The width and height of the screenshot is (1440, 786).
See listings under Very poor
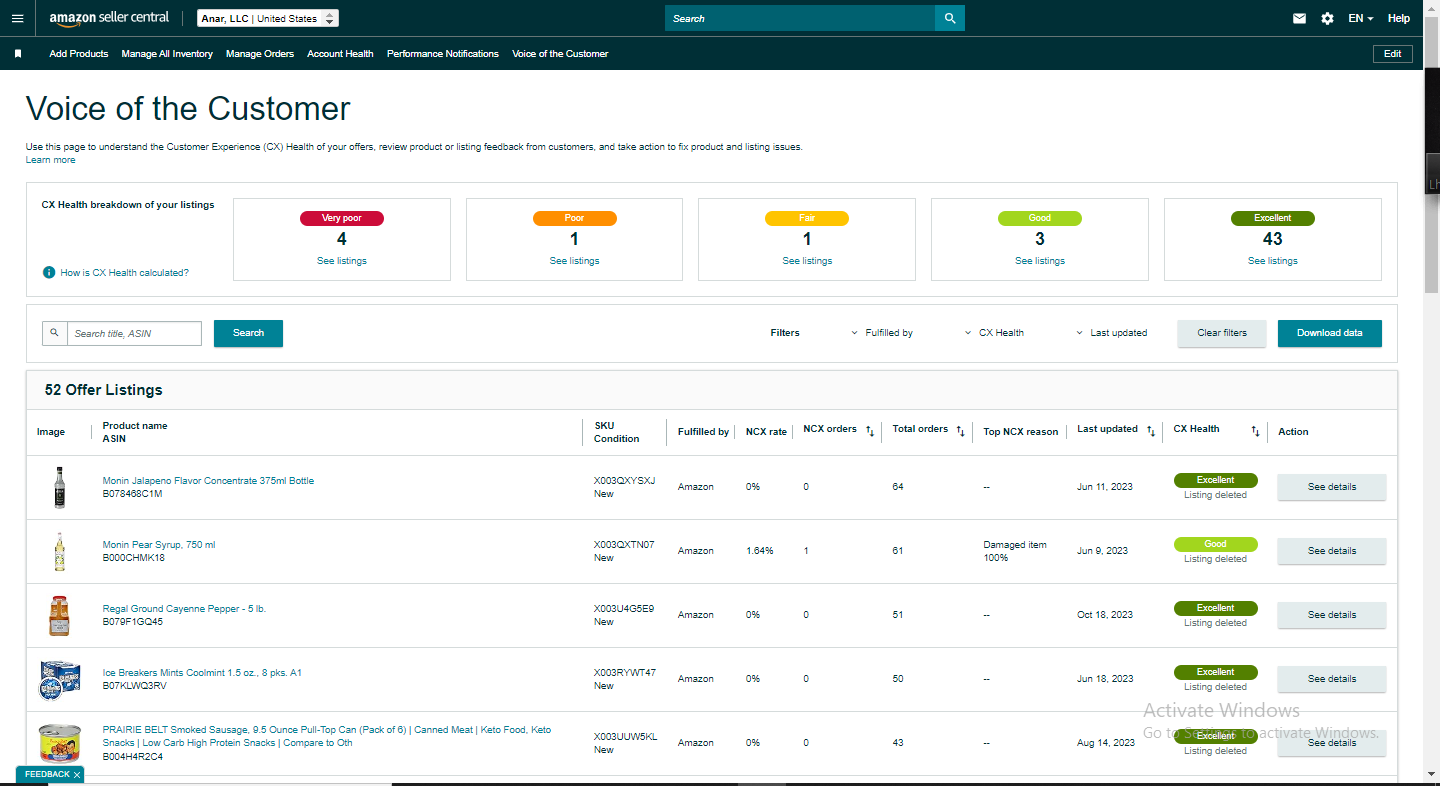342,261
